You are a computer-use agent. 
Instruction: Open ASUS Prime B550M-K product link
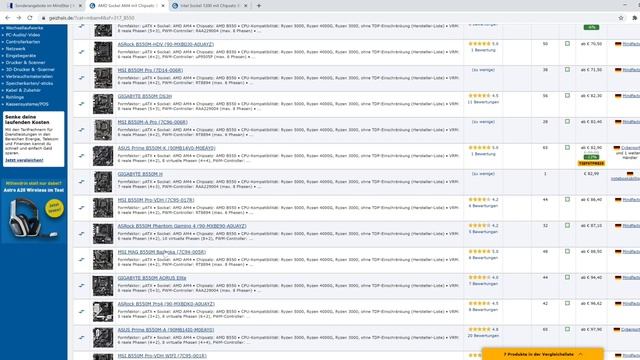167,148
